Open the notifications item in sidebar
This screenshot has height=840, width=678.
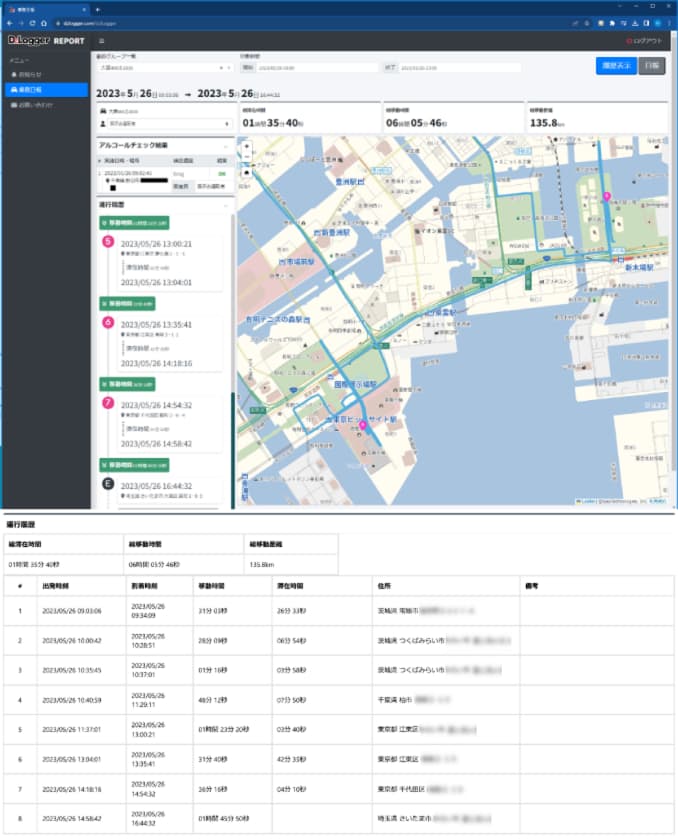[44, 74]
